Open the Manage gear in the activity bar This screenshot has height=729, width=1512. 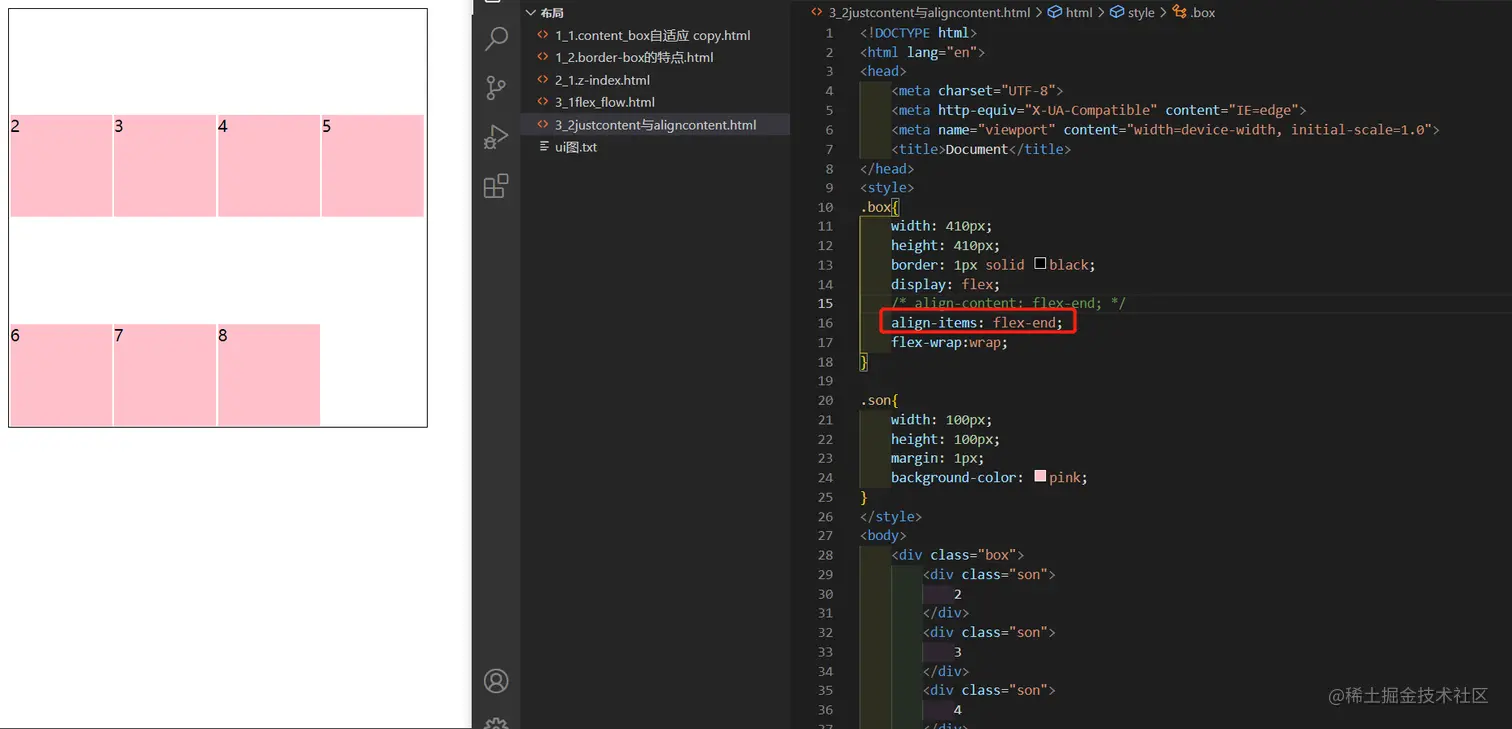[496, 723]
